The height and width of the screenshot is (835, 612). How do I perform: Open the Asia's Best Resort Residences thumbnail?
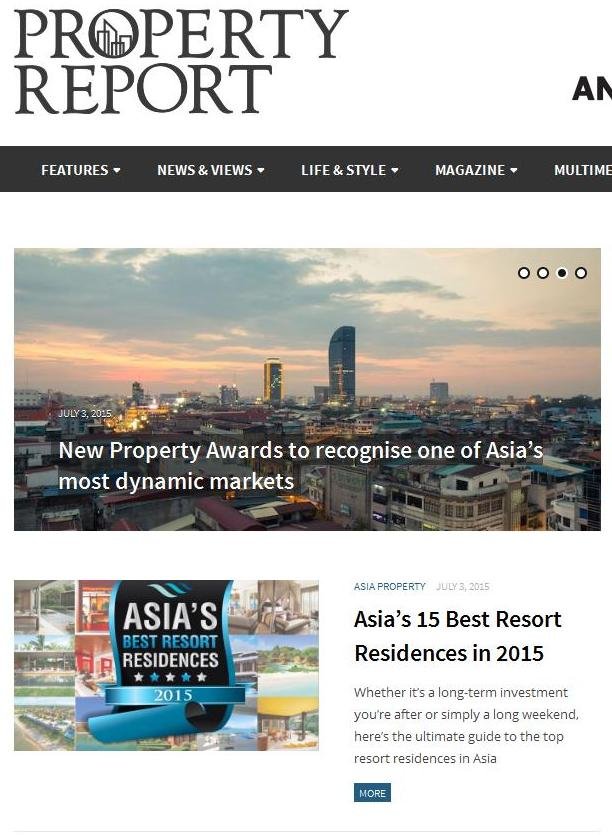point(166,665)
